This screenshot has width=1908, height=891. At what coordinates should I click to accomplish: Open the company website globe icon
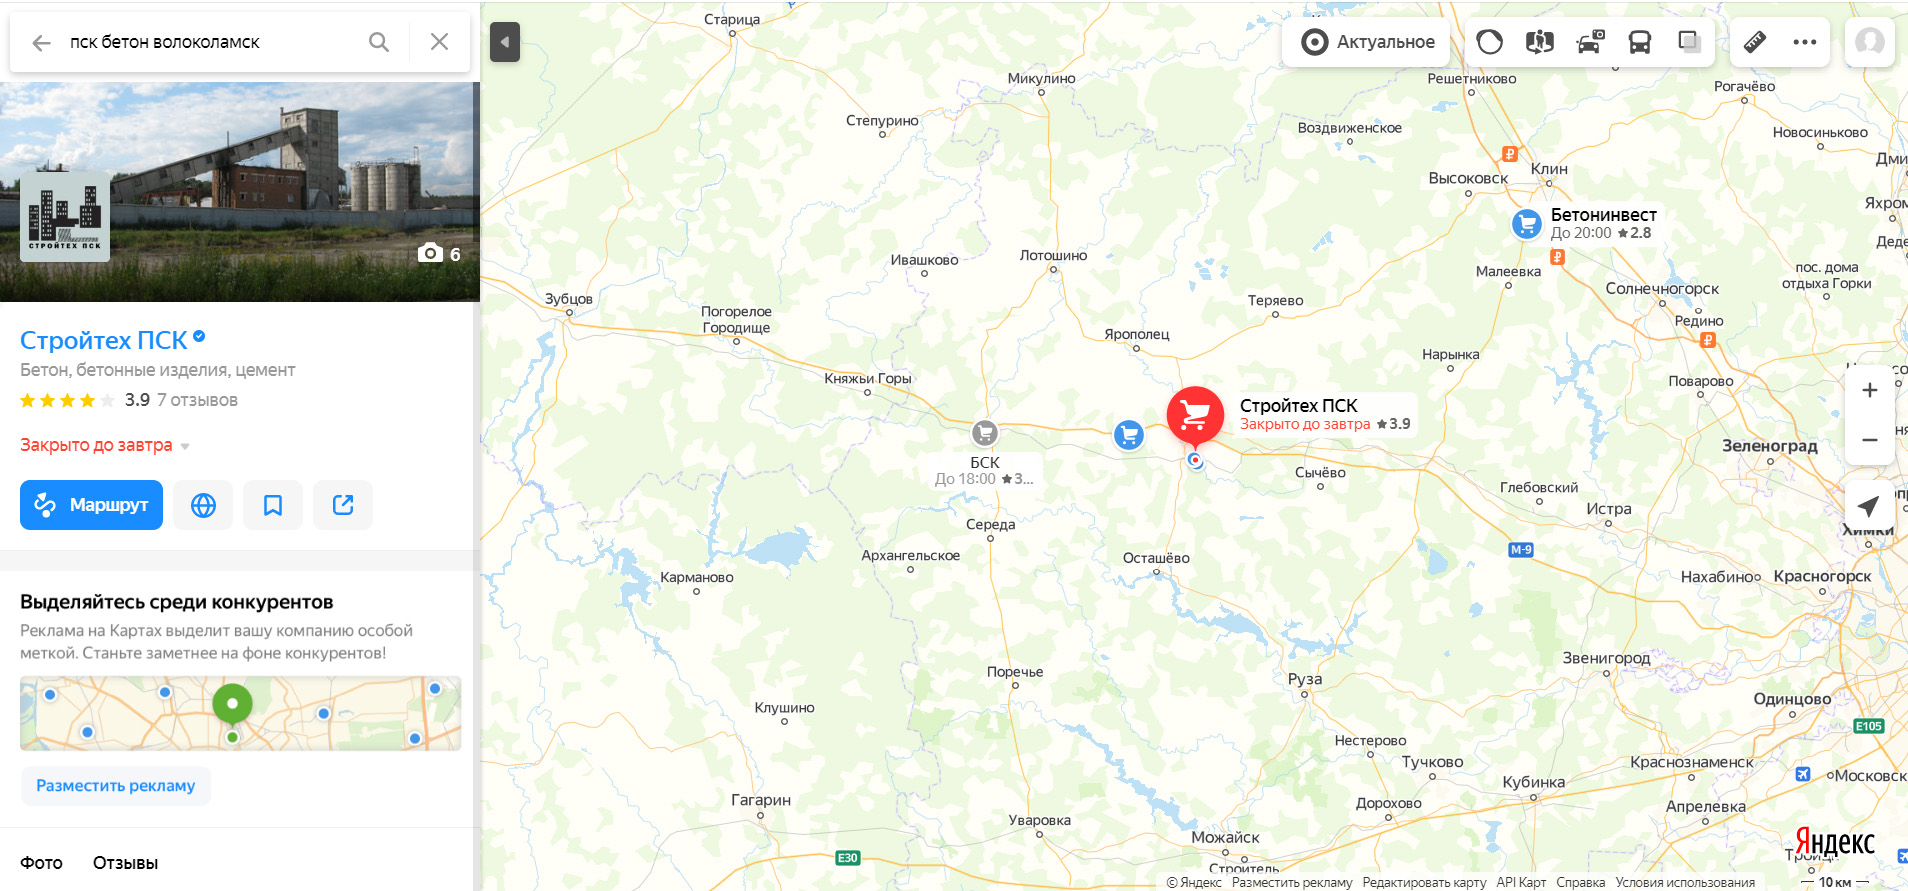(x=203, y=505)
